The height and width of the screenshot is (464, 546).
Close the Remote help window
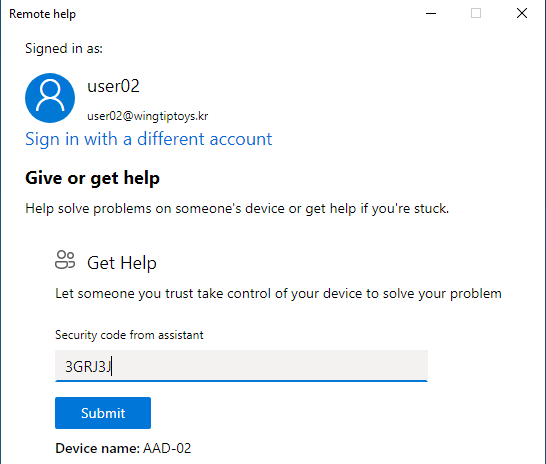[522, 14]
